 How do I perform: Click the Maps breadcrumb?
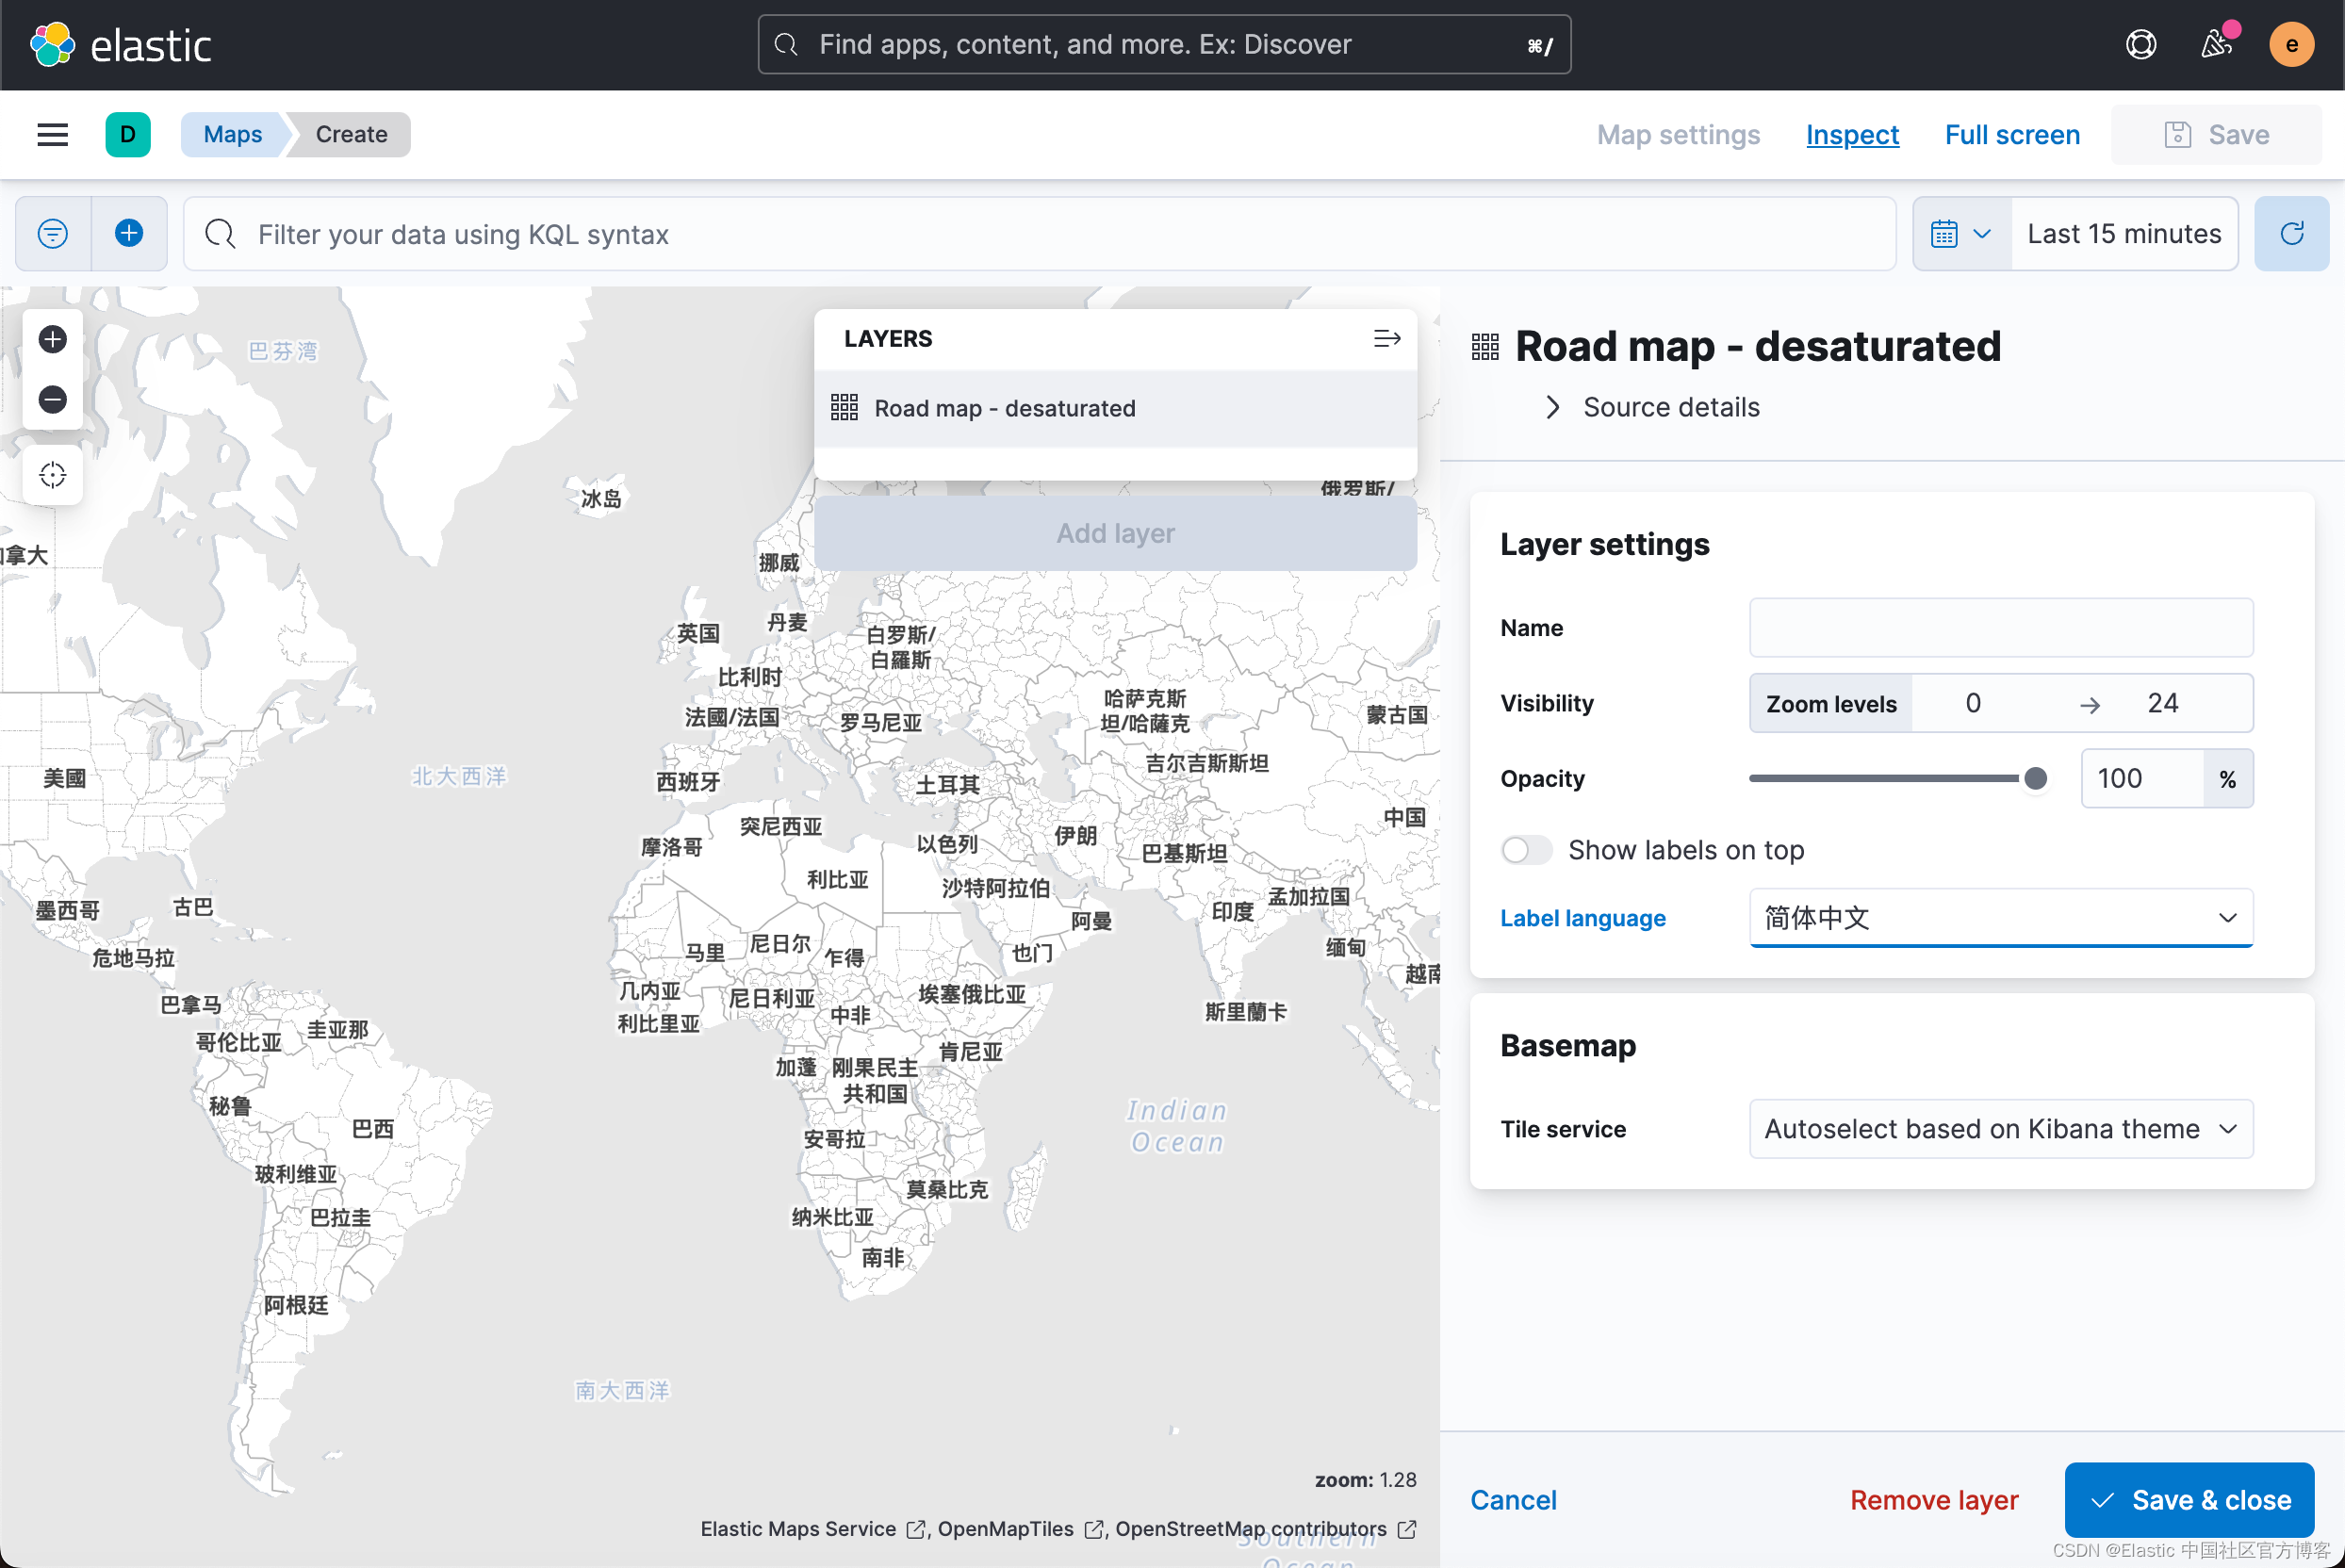click(x=232, y=135)
